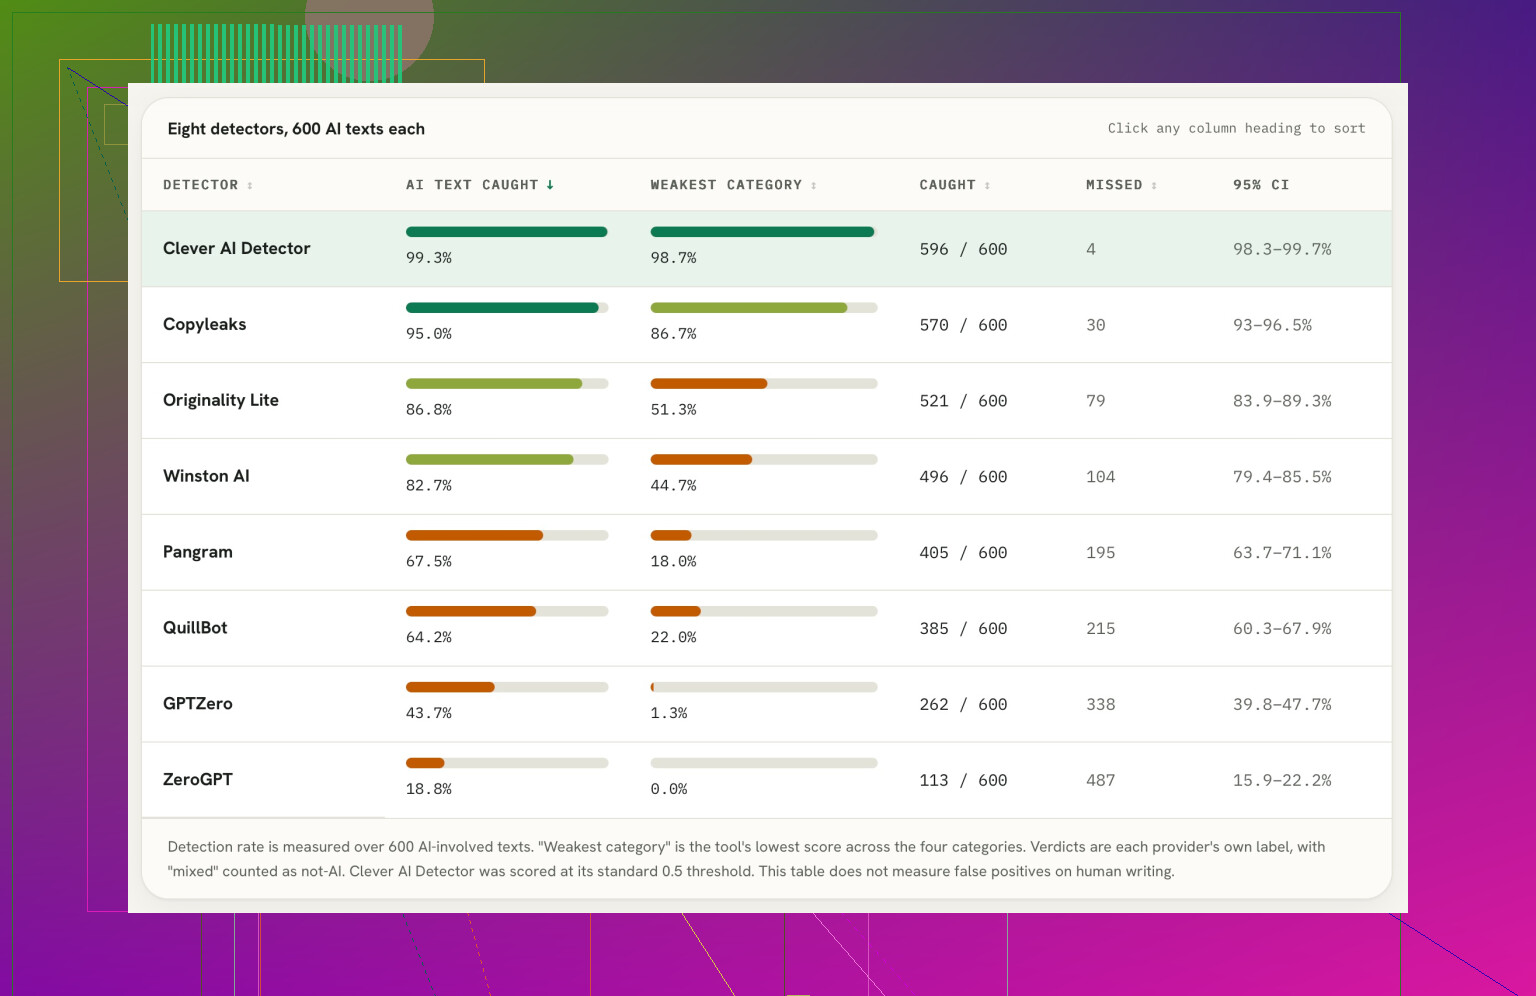Select the "GPTZero" detector name

coord(198,705)
